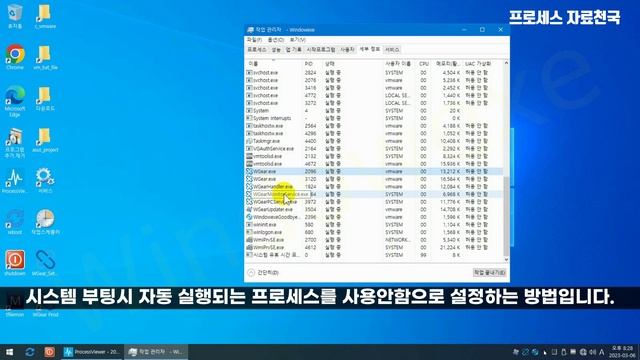Click the WGearHandler.exe process icon
Viewport: 640px width, 360px height.
pyautogui.click(x=249, y=187)
